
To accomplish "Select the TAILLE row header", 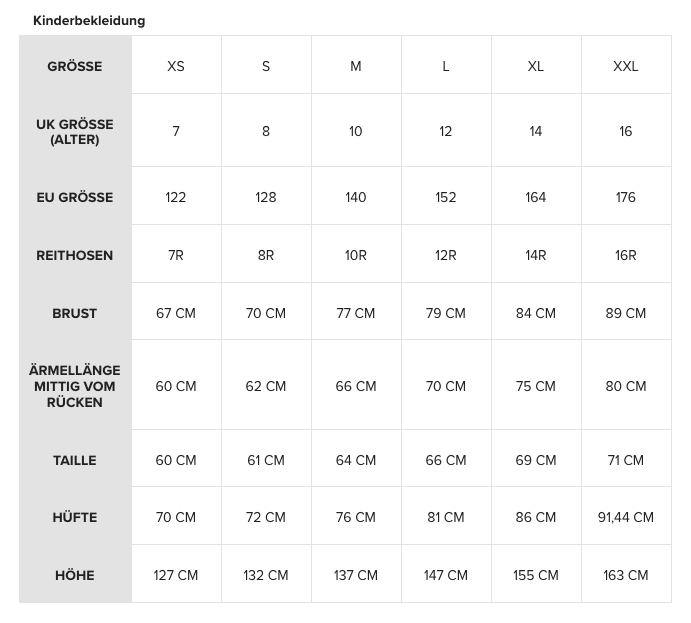I will click(x=75, y=460).
